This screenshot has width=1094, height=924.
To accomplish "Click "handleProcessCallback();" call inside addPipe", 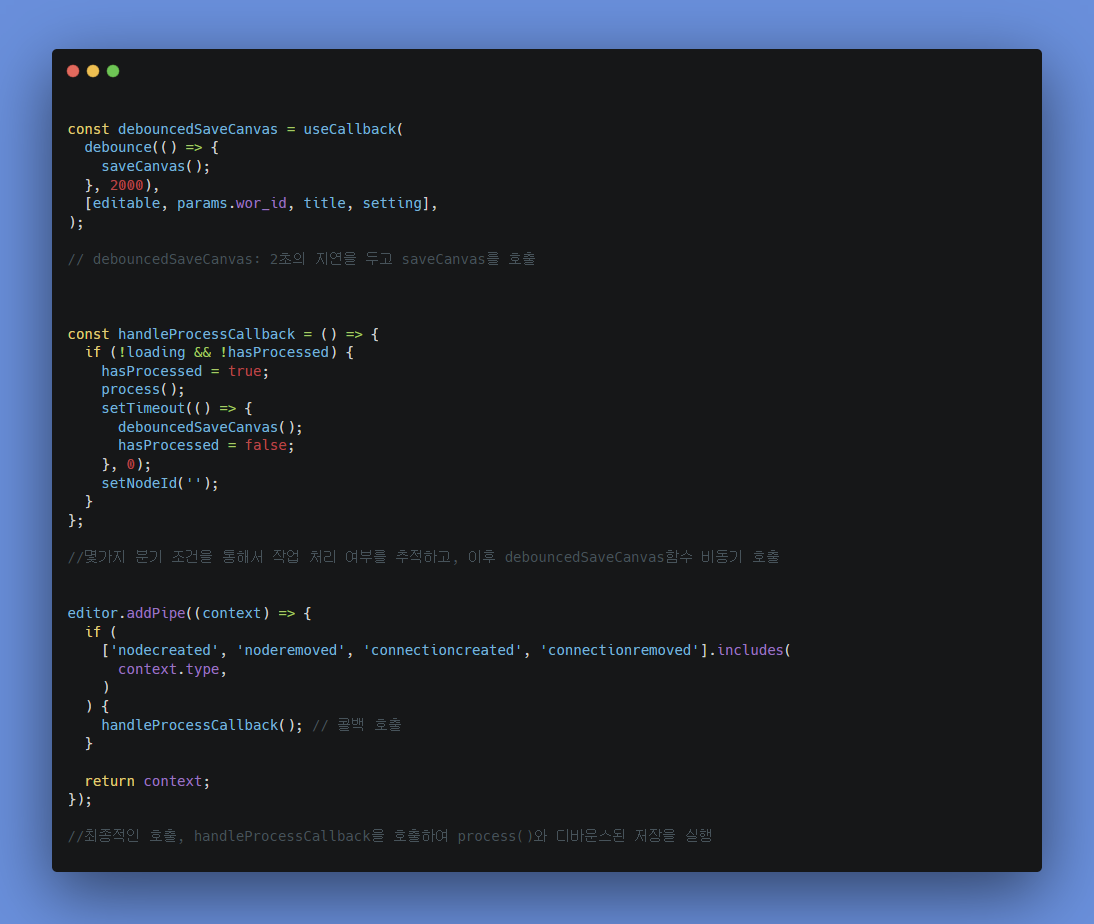I will click(x=202, y=725).
